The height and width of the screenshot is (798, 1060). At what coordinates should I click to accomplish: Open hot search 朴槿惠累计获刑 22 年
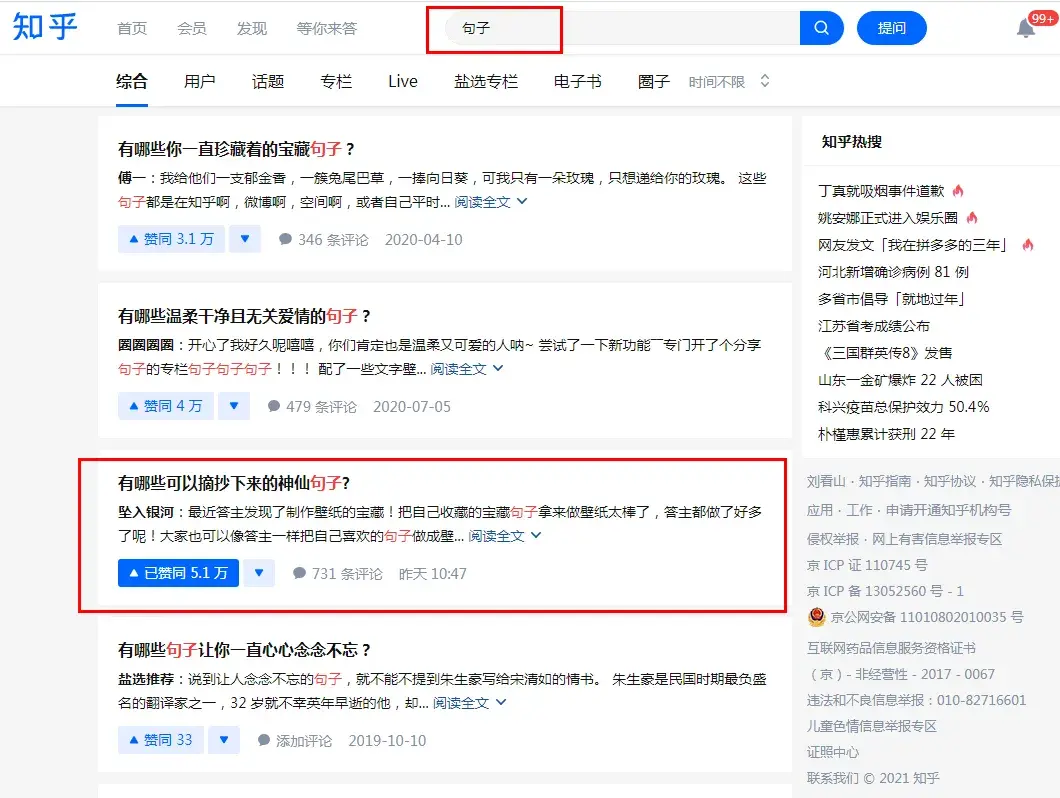(886, 434)
